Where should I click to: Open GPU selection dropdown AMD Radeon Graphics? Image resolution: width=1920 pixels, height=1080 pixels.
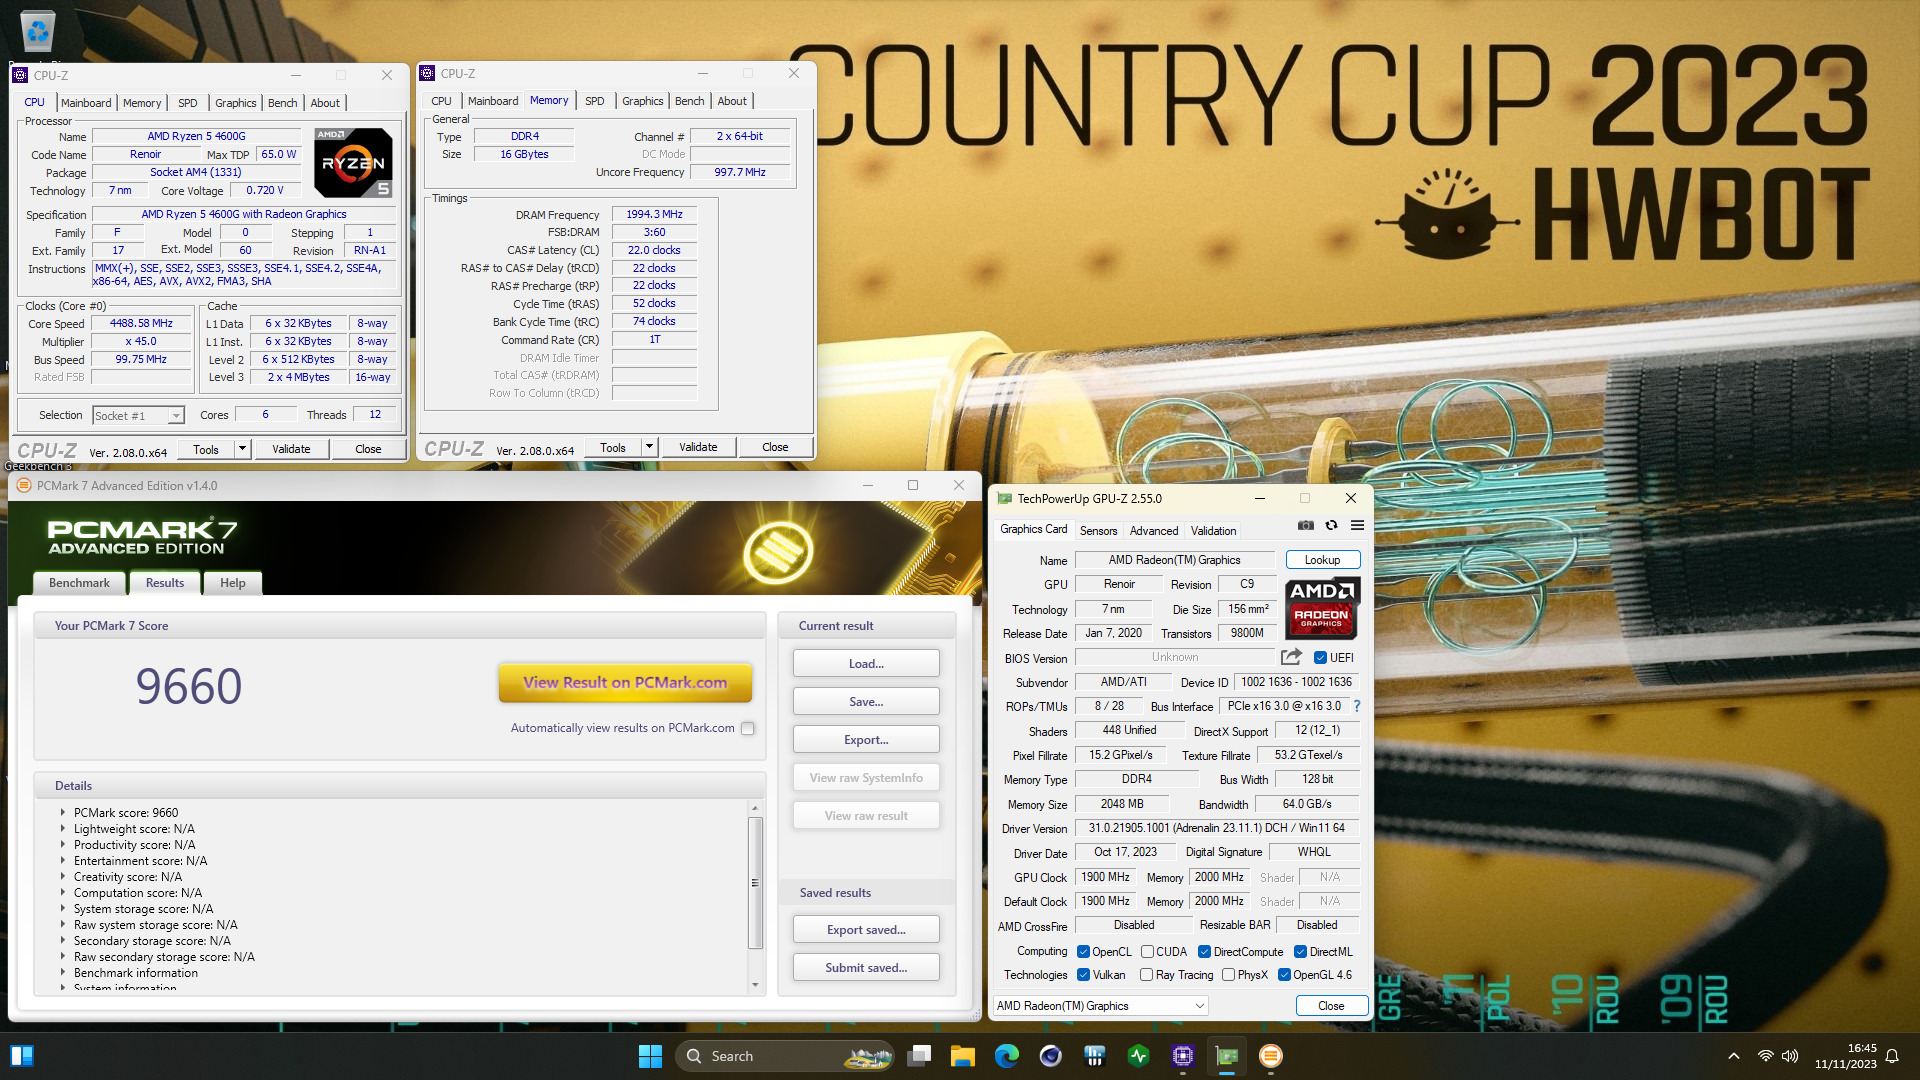[1100, 1005]
